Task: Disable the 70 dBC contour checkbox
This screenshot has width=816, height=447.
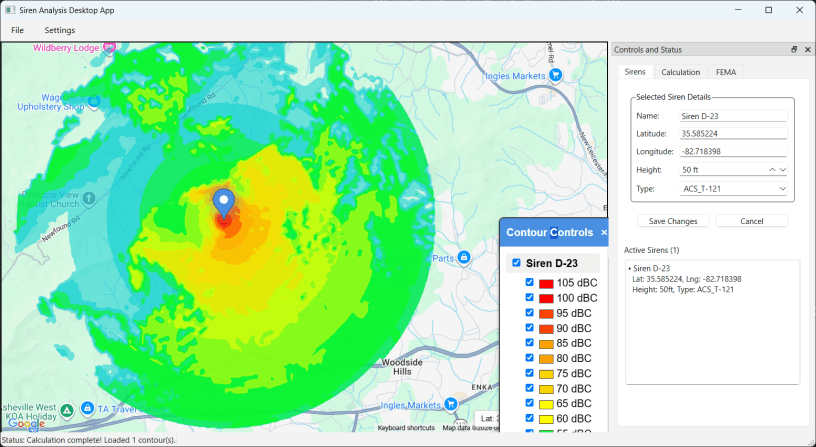Action: 529,388
